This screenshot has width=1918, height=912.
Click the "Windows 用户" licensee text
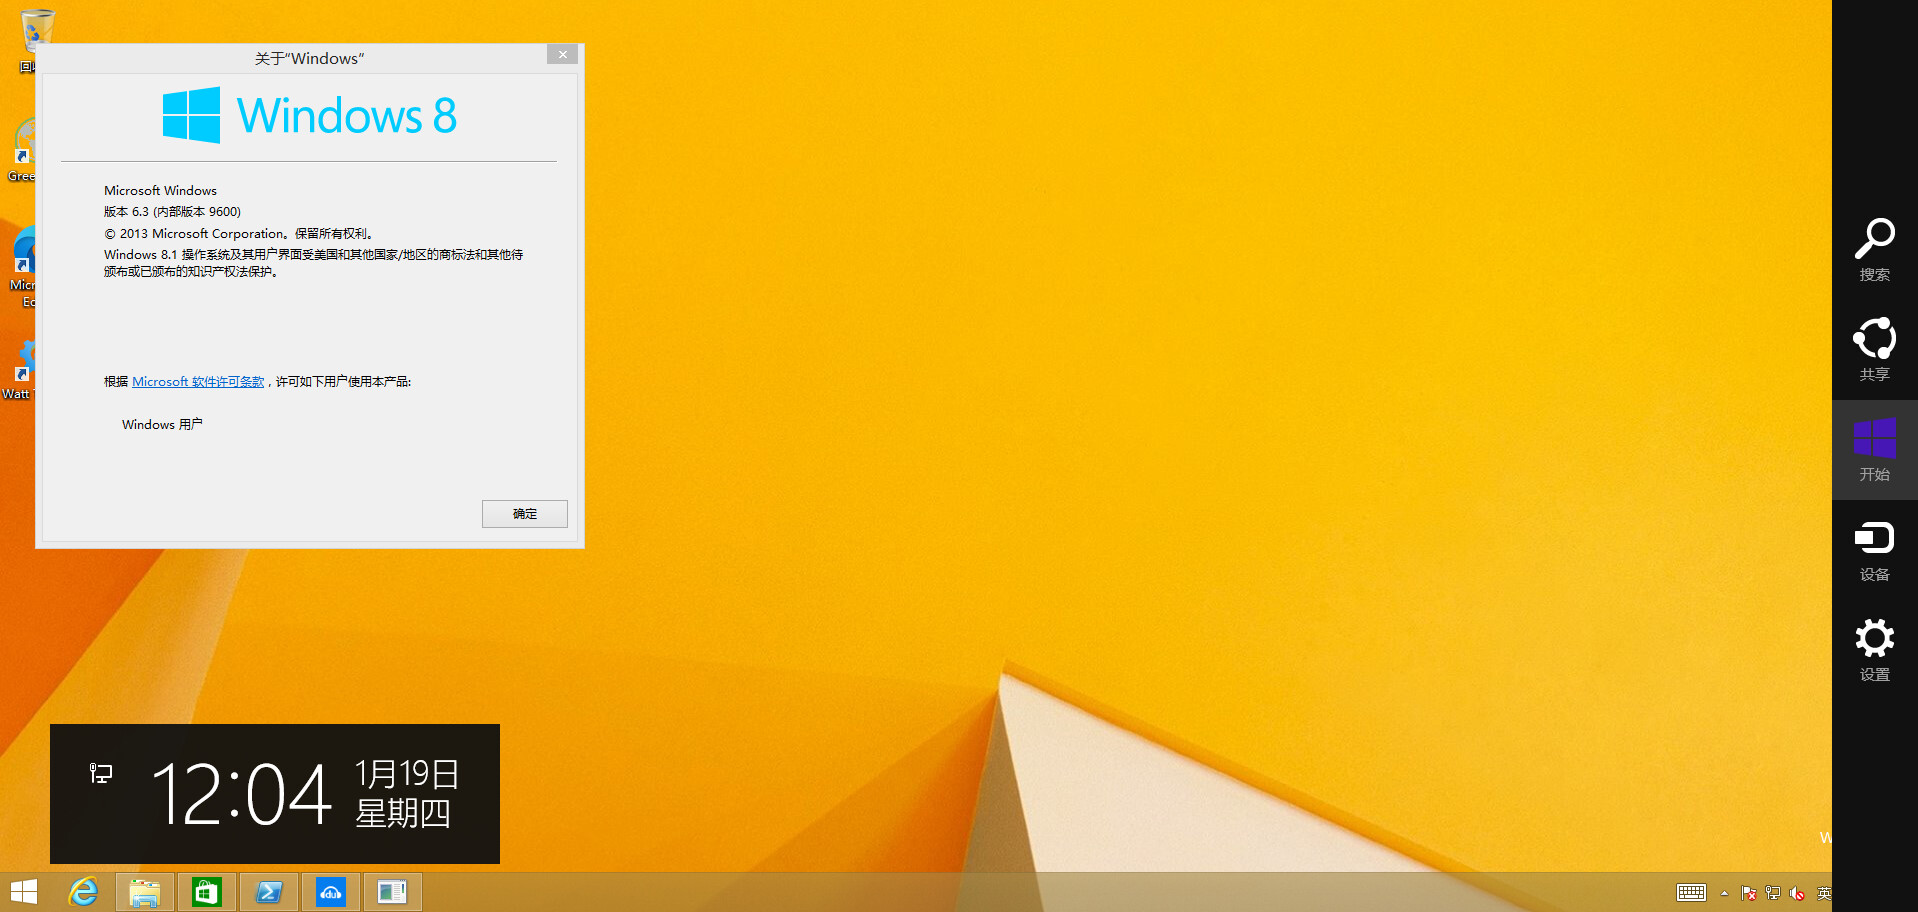click(162, 425)
